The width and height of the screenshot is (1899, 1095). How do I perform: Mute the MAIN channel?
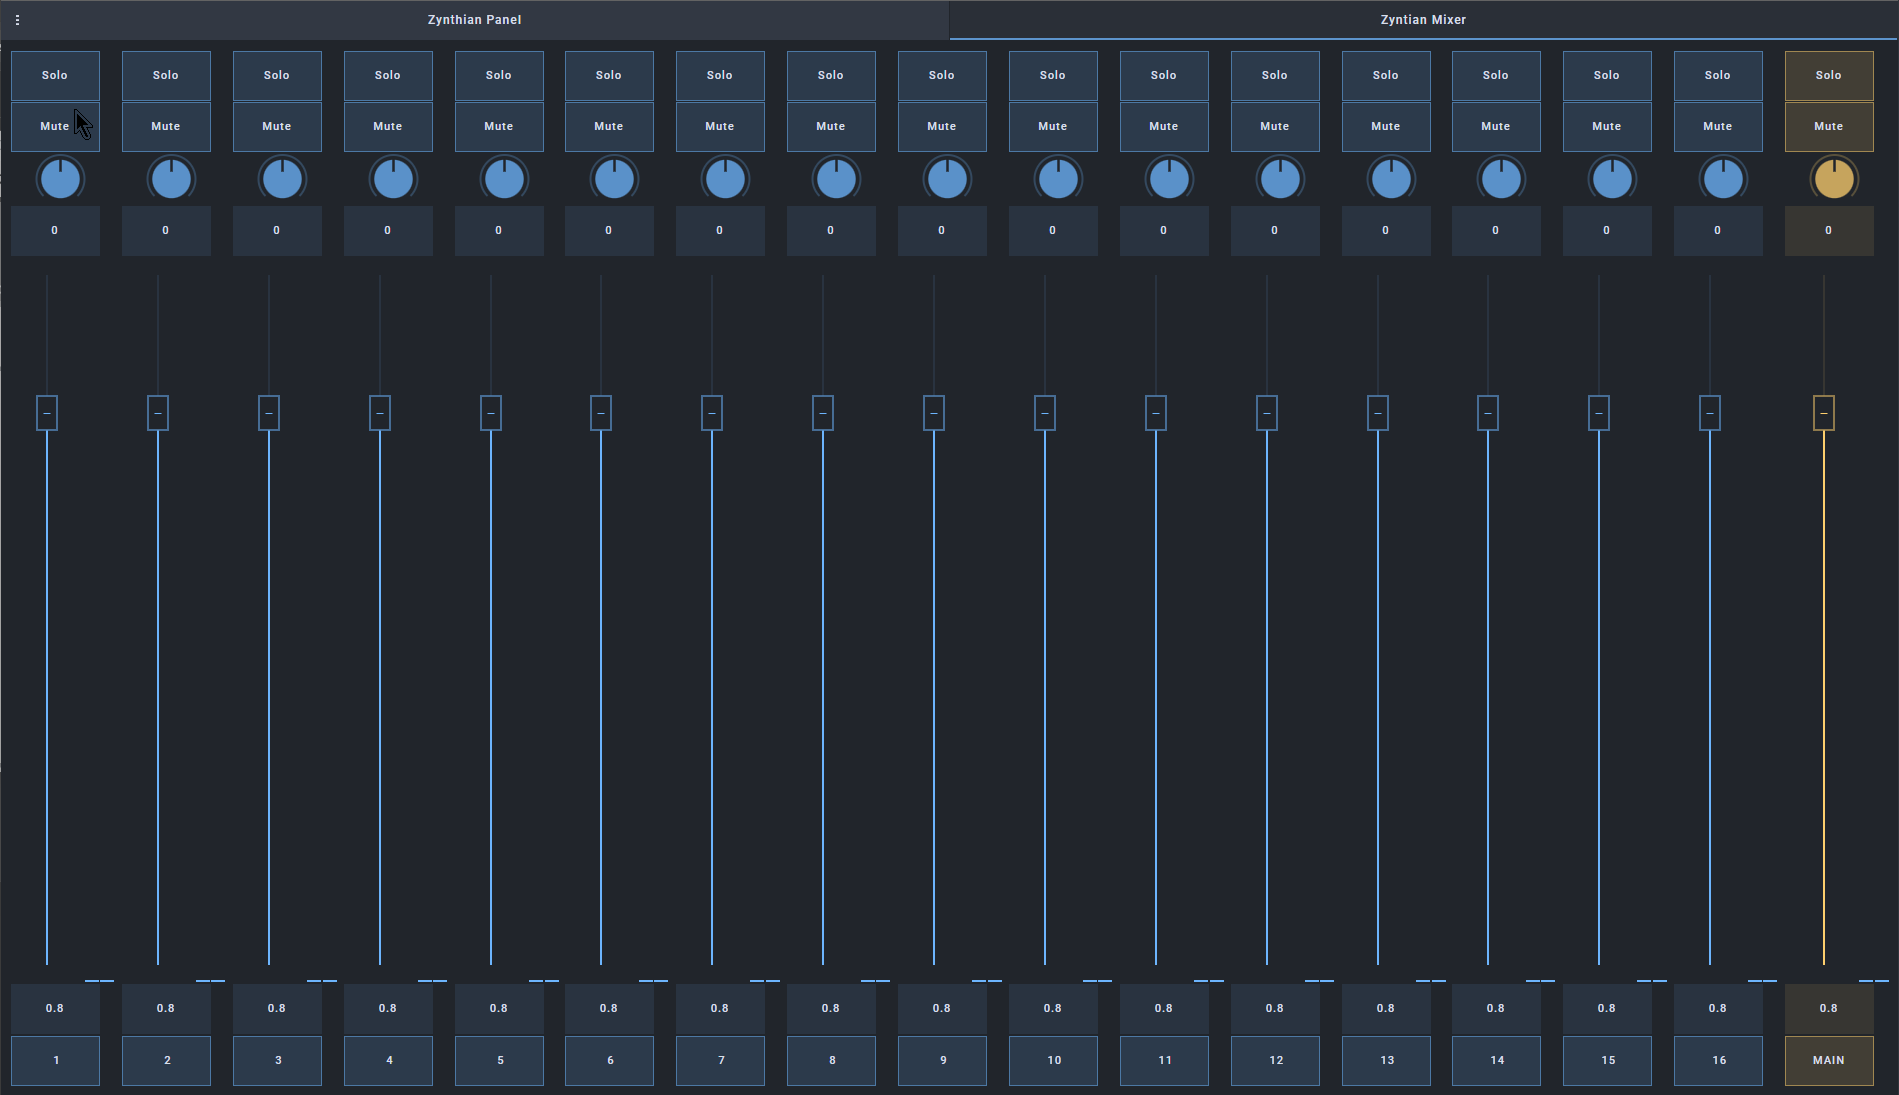(x=1829, y=127)
